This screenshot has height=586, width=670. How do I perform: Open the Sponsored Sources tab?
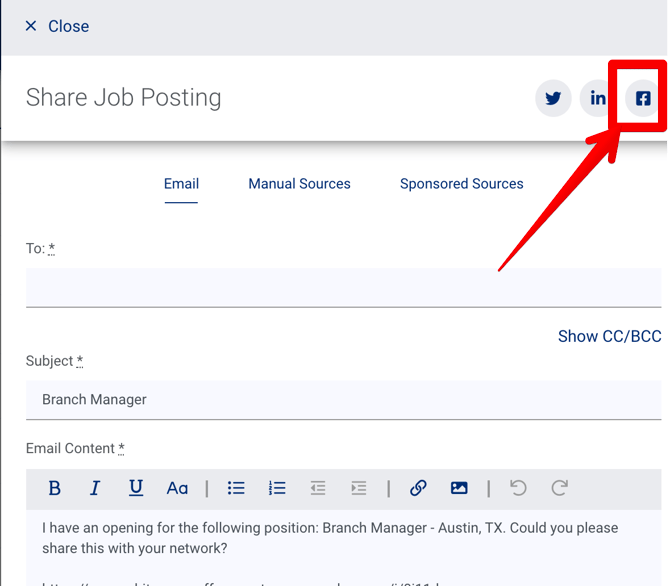click(461, 184)
